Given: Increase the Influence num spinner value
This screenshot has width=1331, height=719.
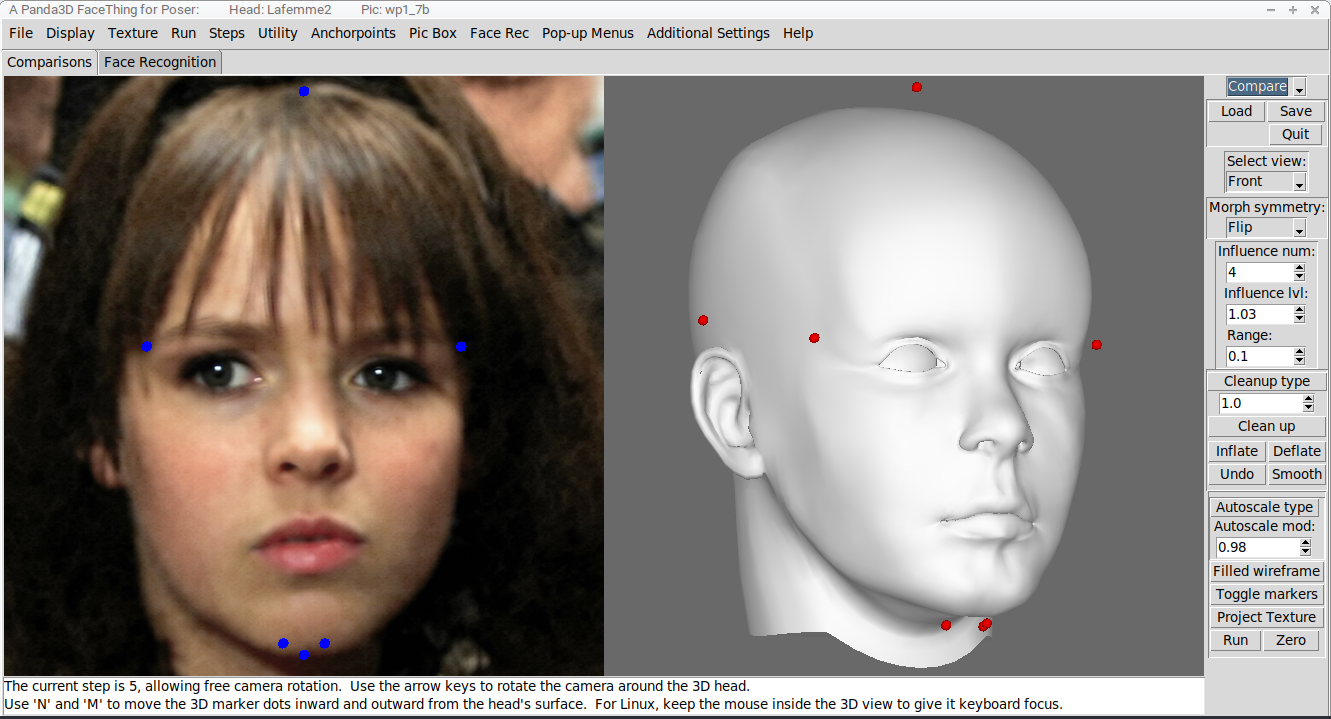Looking at the screenshot, I should (1299, 268).
